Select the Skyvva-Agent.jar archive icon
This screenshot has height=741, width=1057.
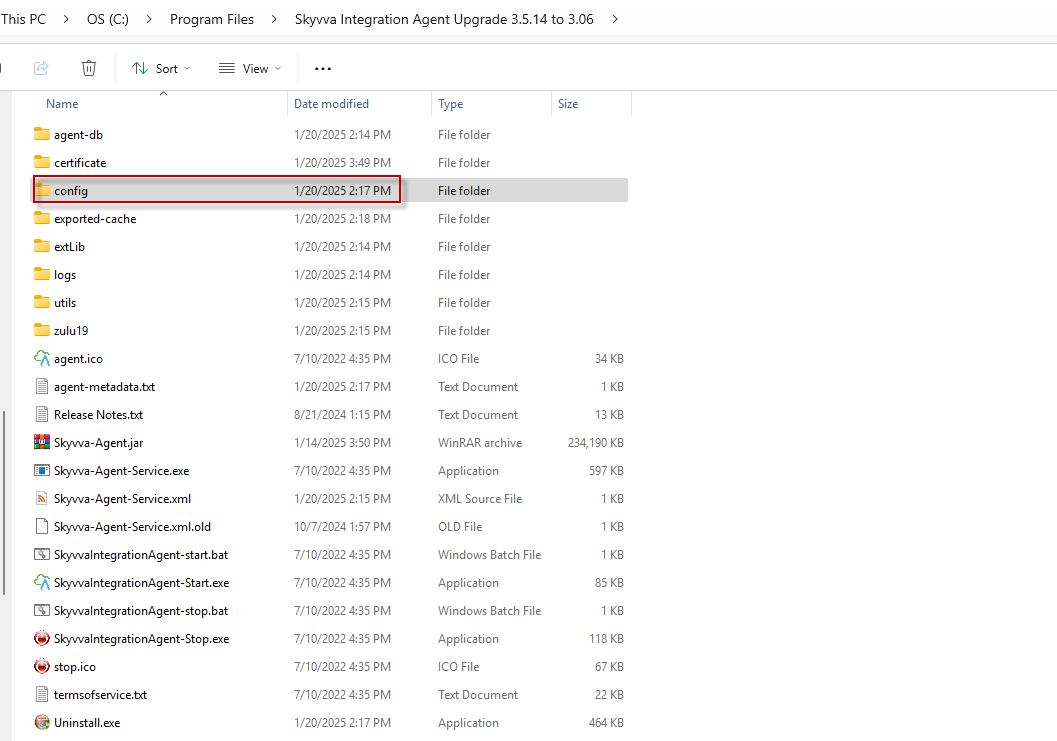click(x=42, y=443)
